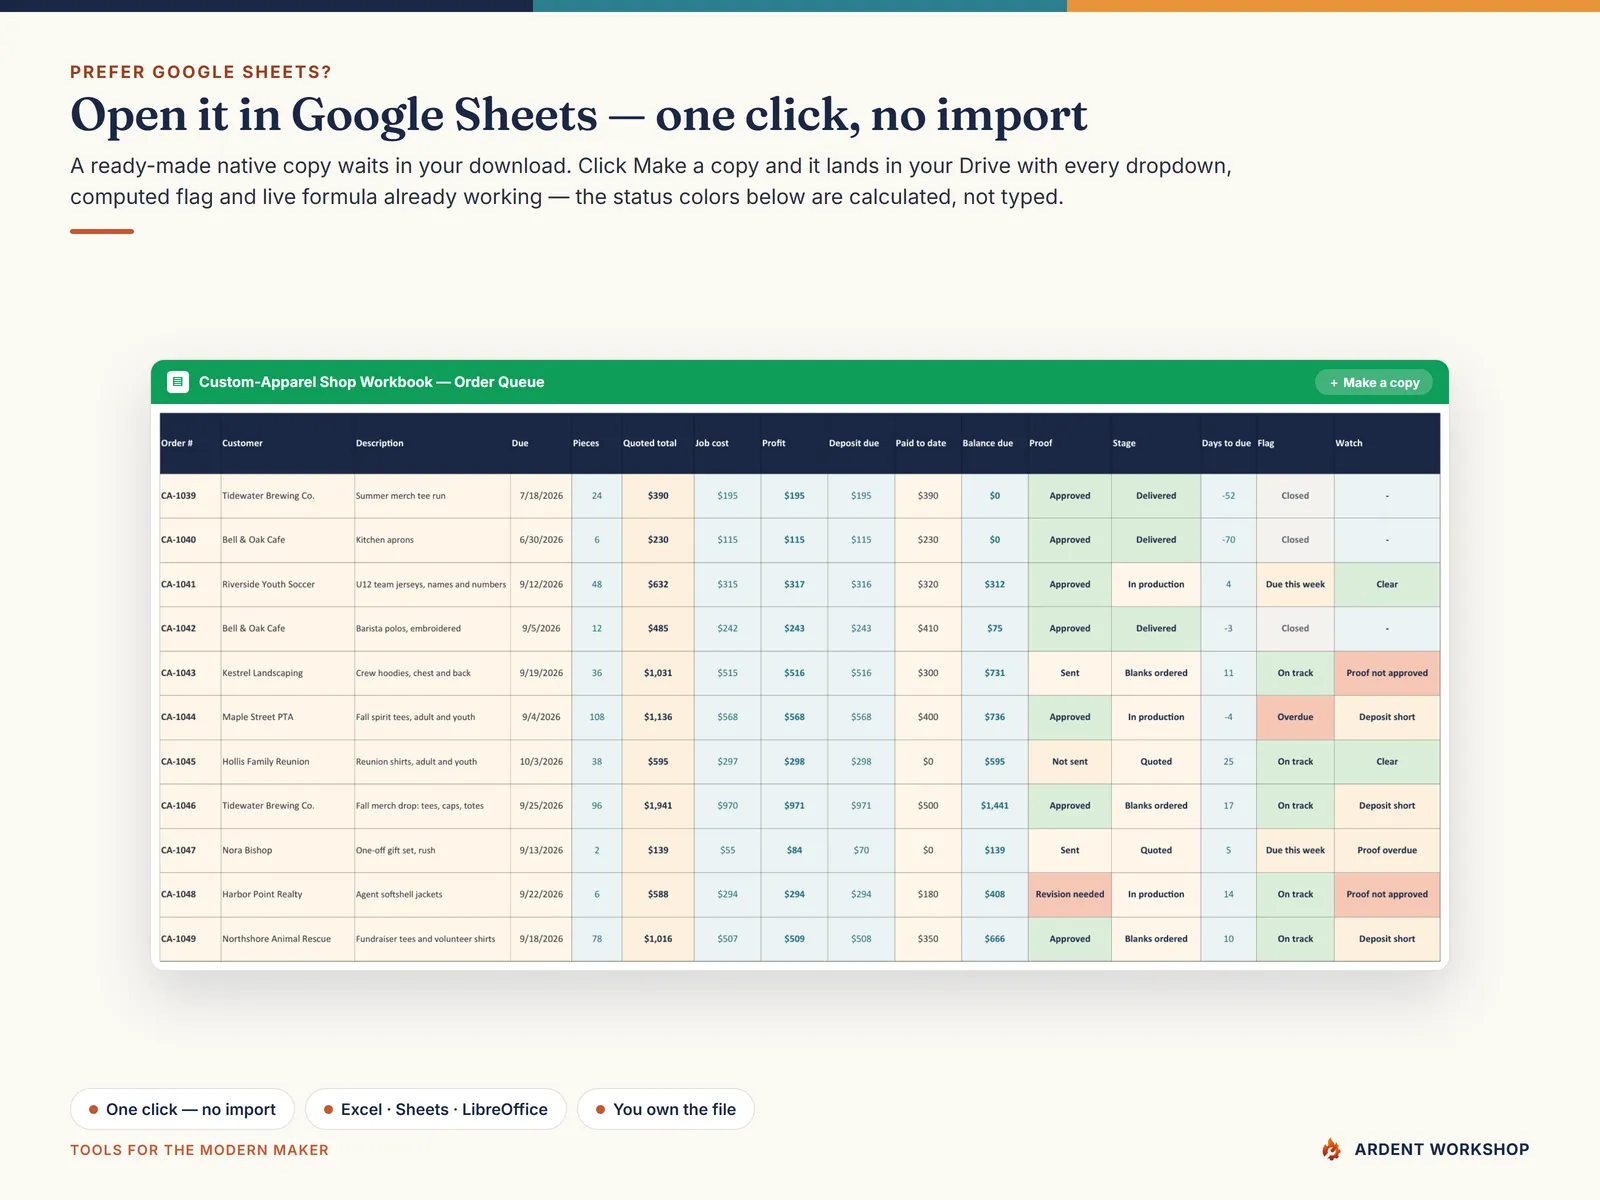The height and width of the screenshot is (1200, 1600).
Task: Click 'Proof not approved' watch for CA-1048
Action: 1387,895
